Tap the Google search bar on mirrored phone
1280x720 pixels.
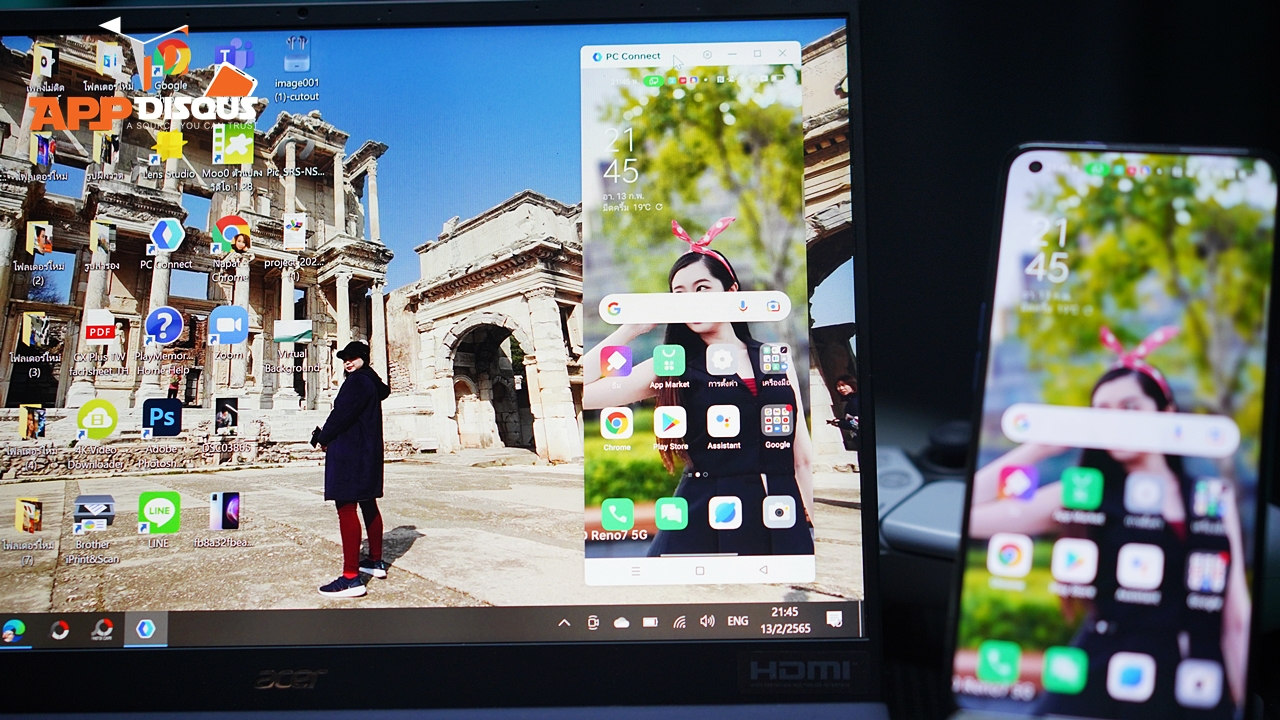[x=695, y=307]
